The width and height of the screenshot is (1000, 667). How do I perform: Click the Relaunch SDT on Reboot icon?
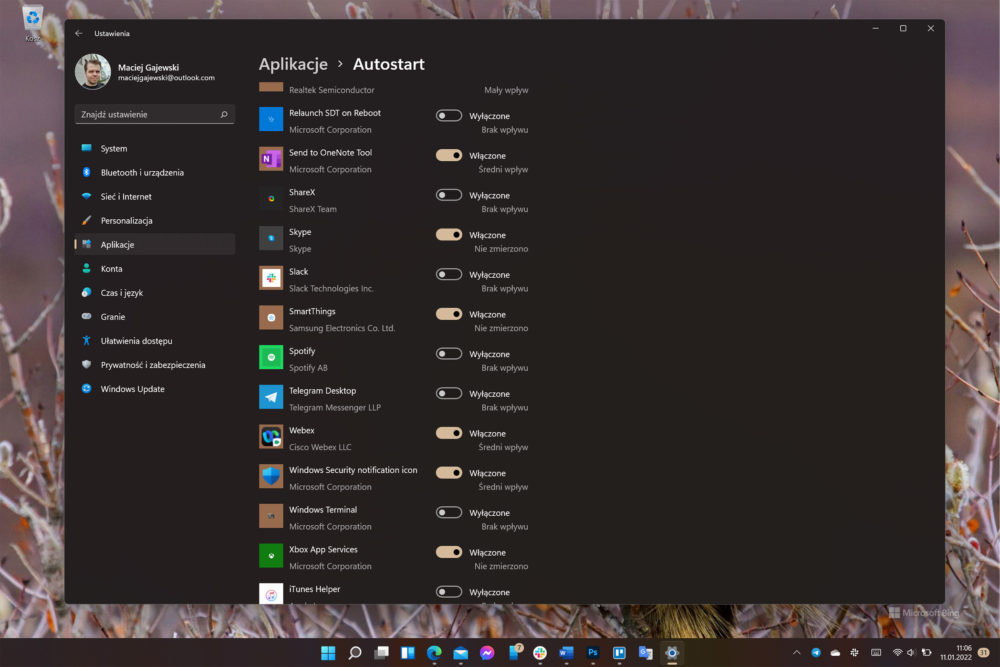coord(271,119)
